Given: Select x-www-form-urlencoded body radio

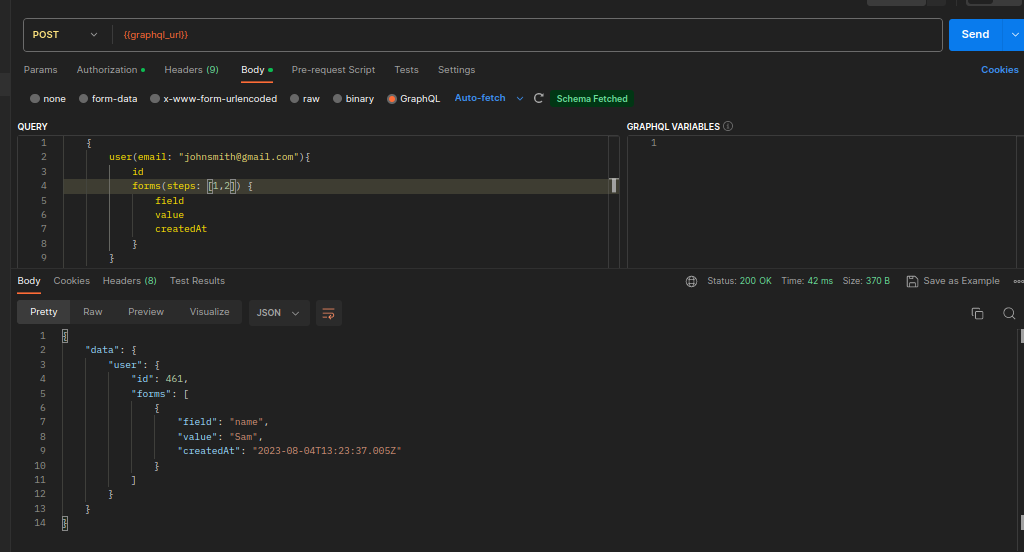Looking at the screenshot, I should pyautogui.click(x=155, y=99).
